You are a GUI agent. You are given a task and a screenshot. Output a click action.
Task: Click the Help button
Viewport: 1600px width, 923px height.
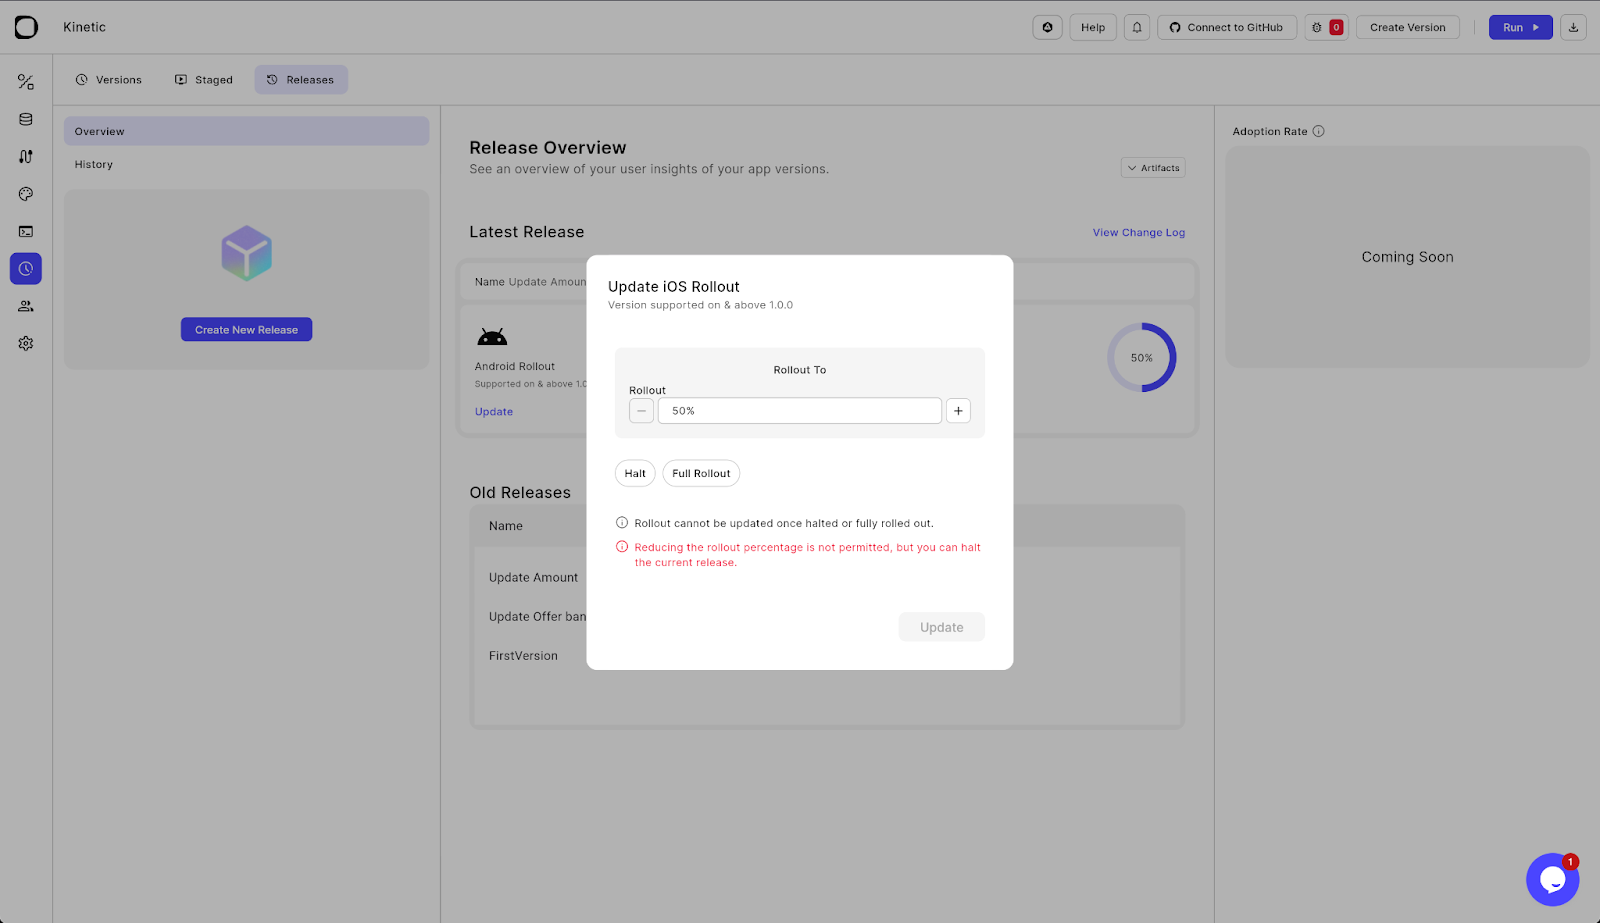[1093, 27]
